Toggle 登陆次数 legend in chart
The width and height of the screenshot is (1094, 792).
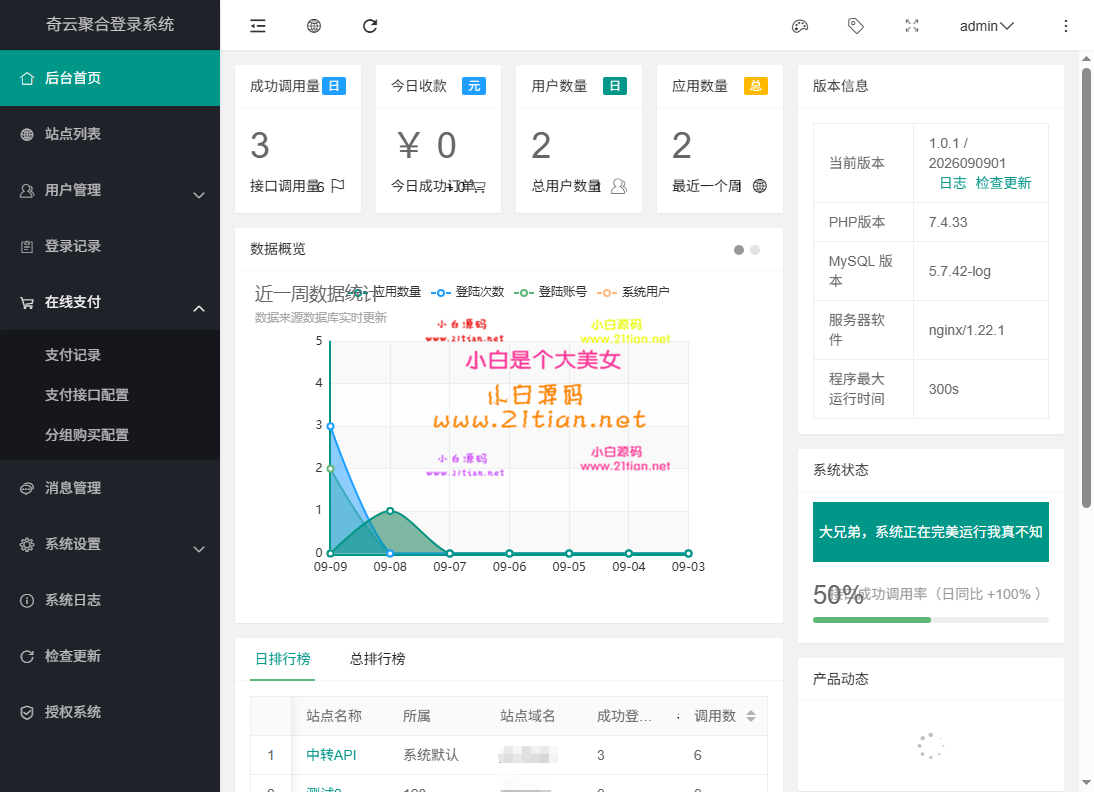click(x=467, y=292)
